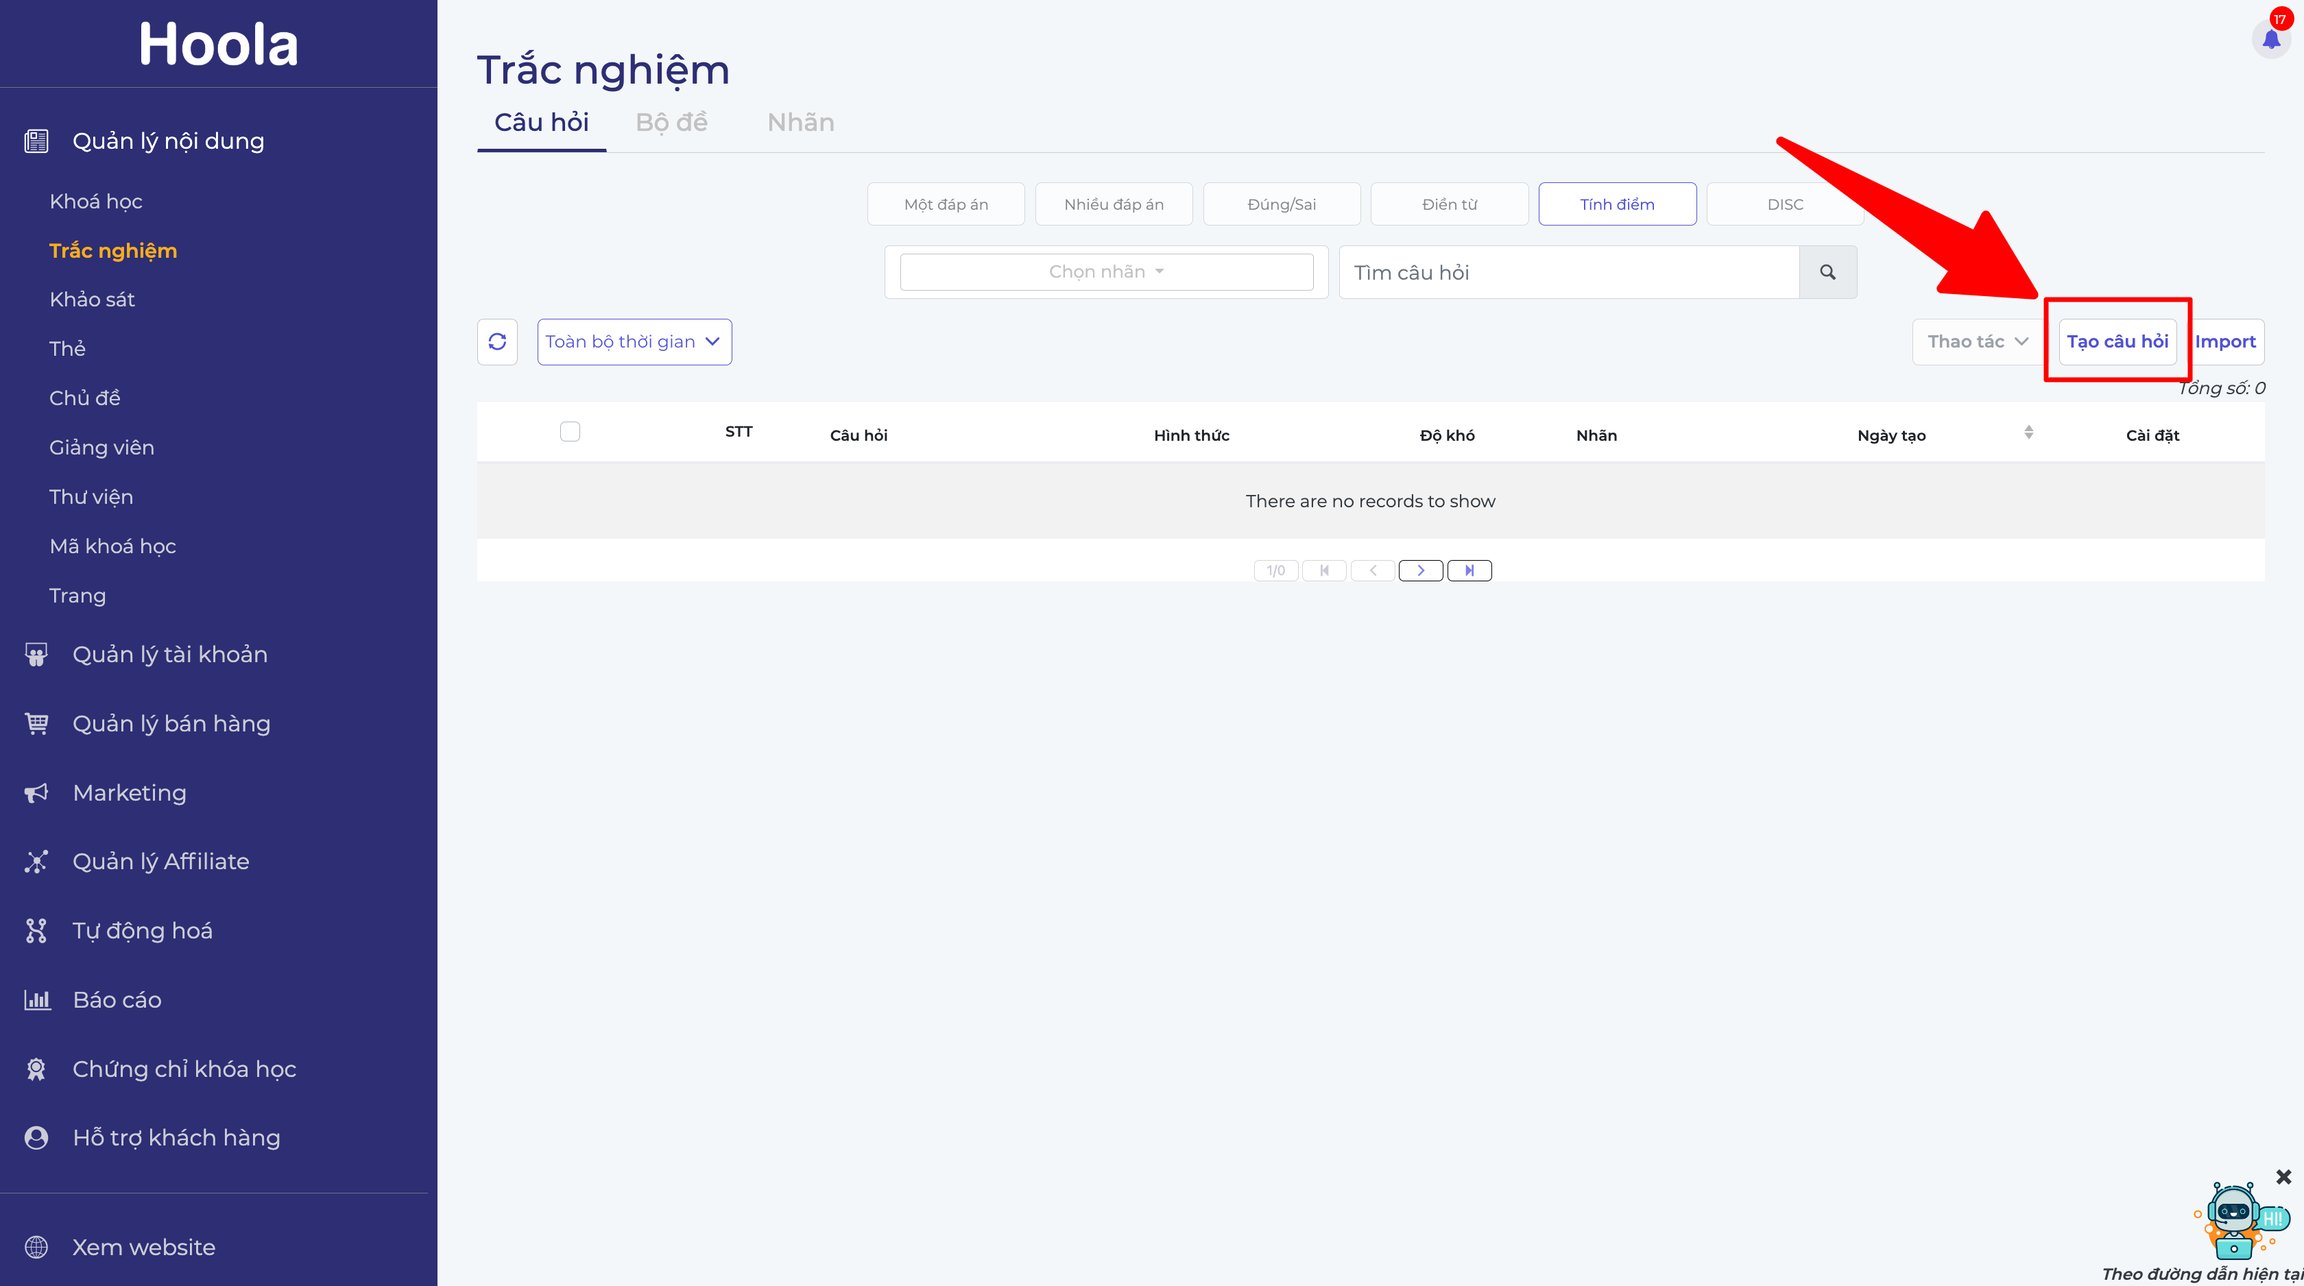Open the notification bell icon
2304x1286 pixels.
click(x=2271, y=39)
